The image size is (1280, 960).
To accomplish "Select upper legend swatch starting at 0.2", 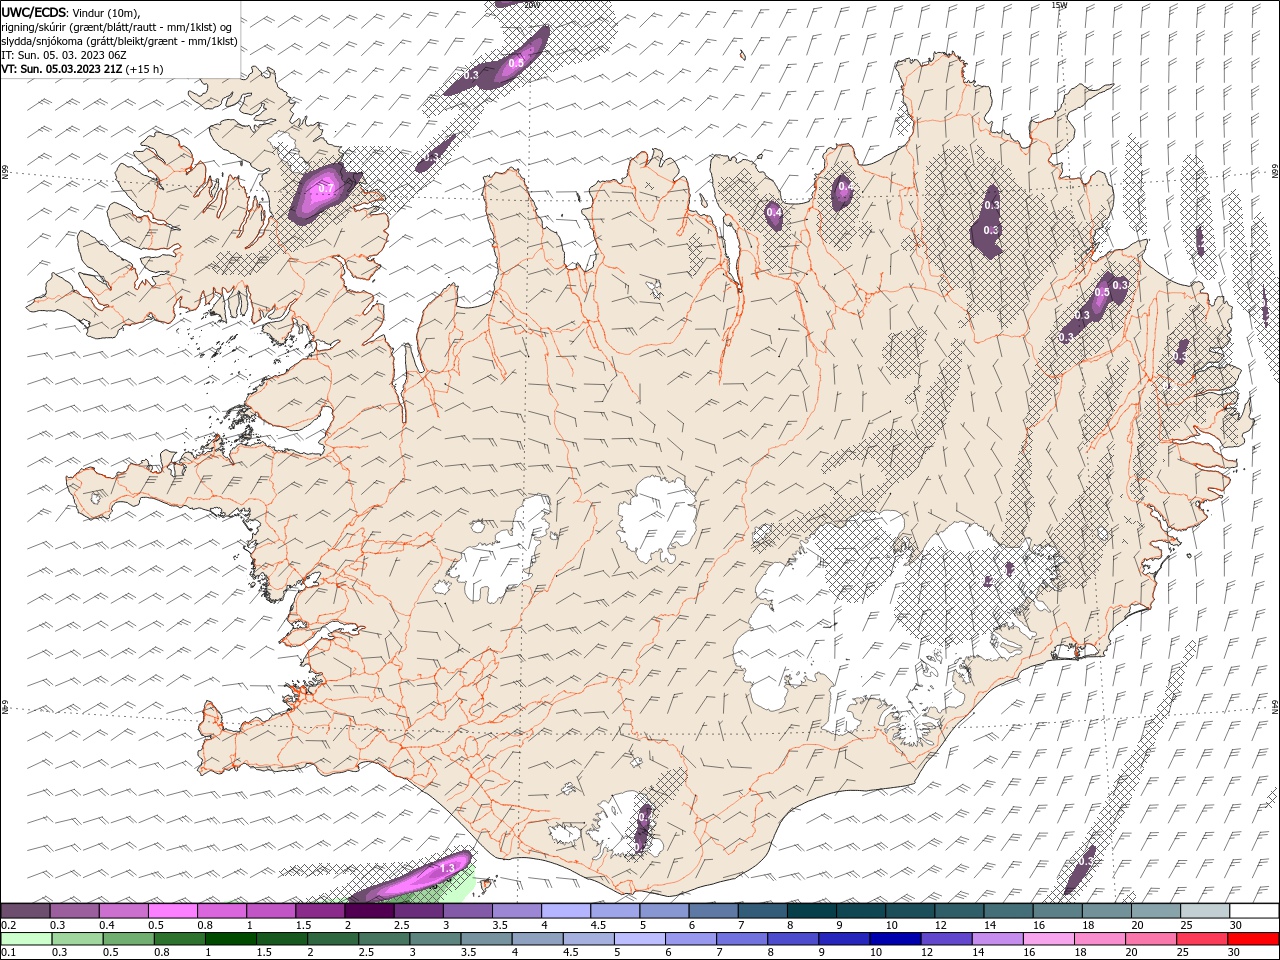I will click(25, 911).
